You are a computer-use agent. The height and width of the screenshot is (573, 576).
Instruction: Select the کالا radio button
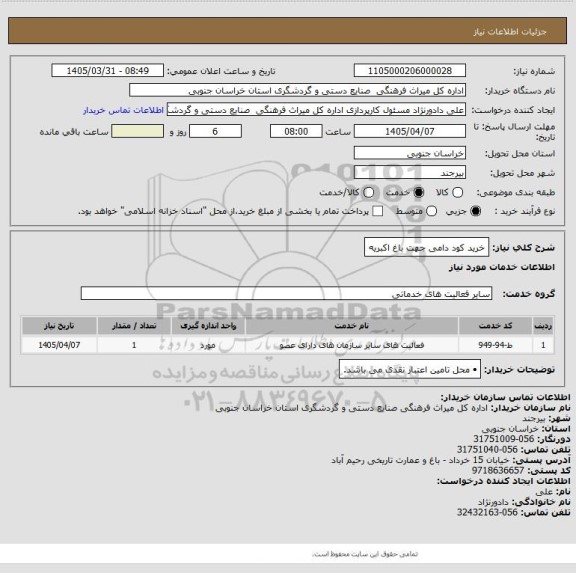457,192
